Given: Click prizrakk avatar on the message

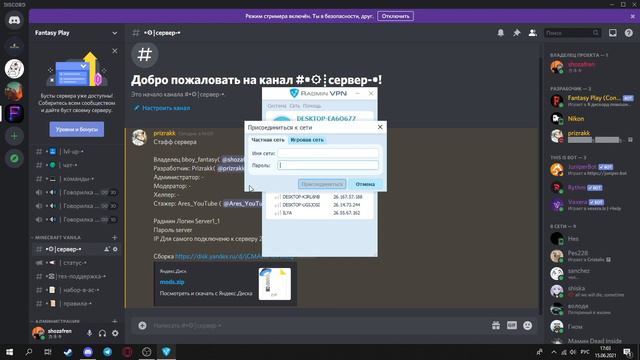Looking at the screenshot, I should coord(140,138).
